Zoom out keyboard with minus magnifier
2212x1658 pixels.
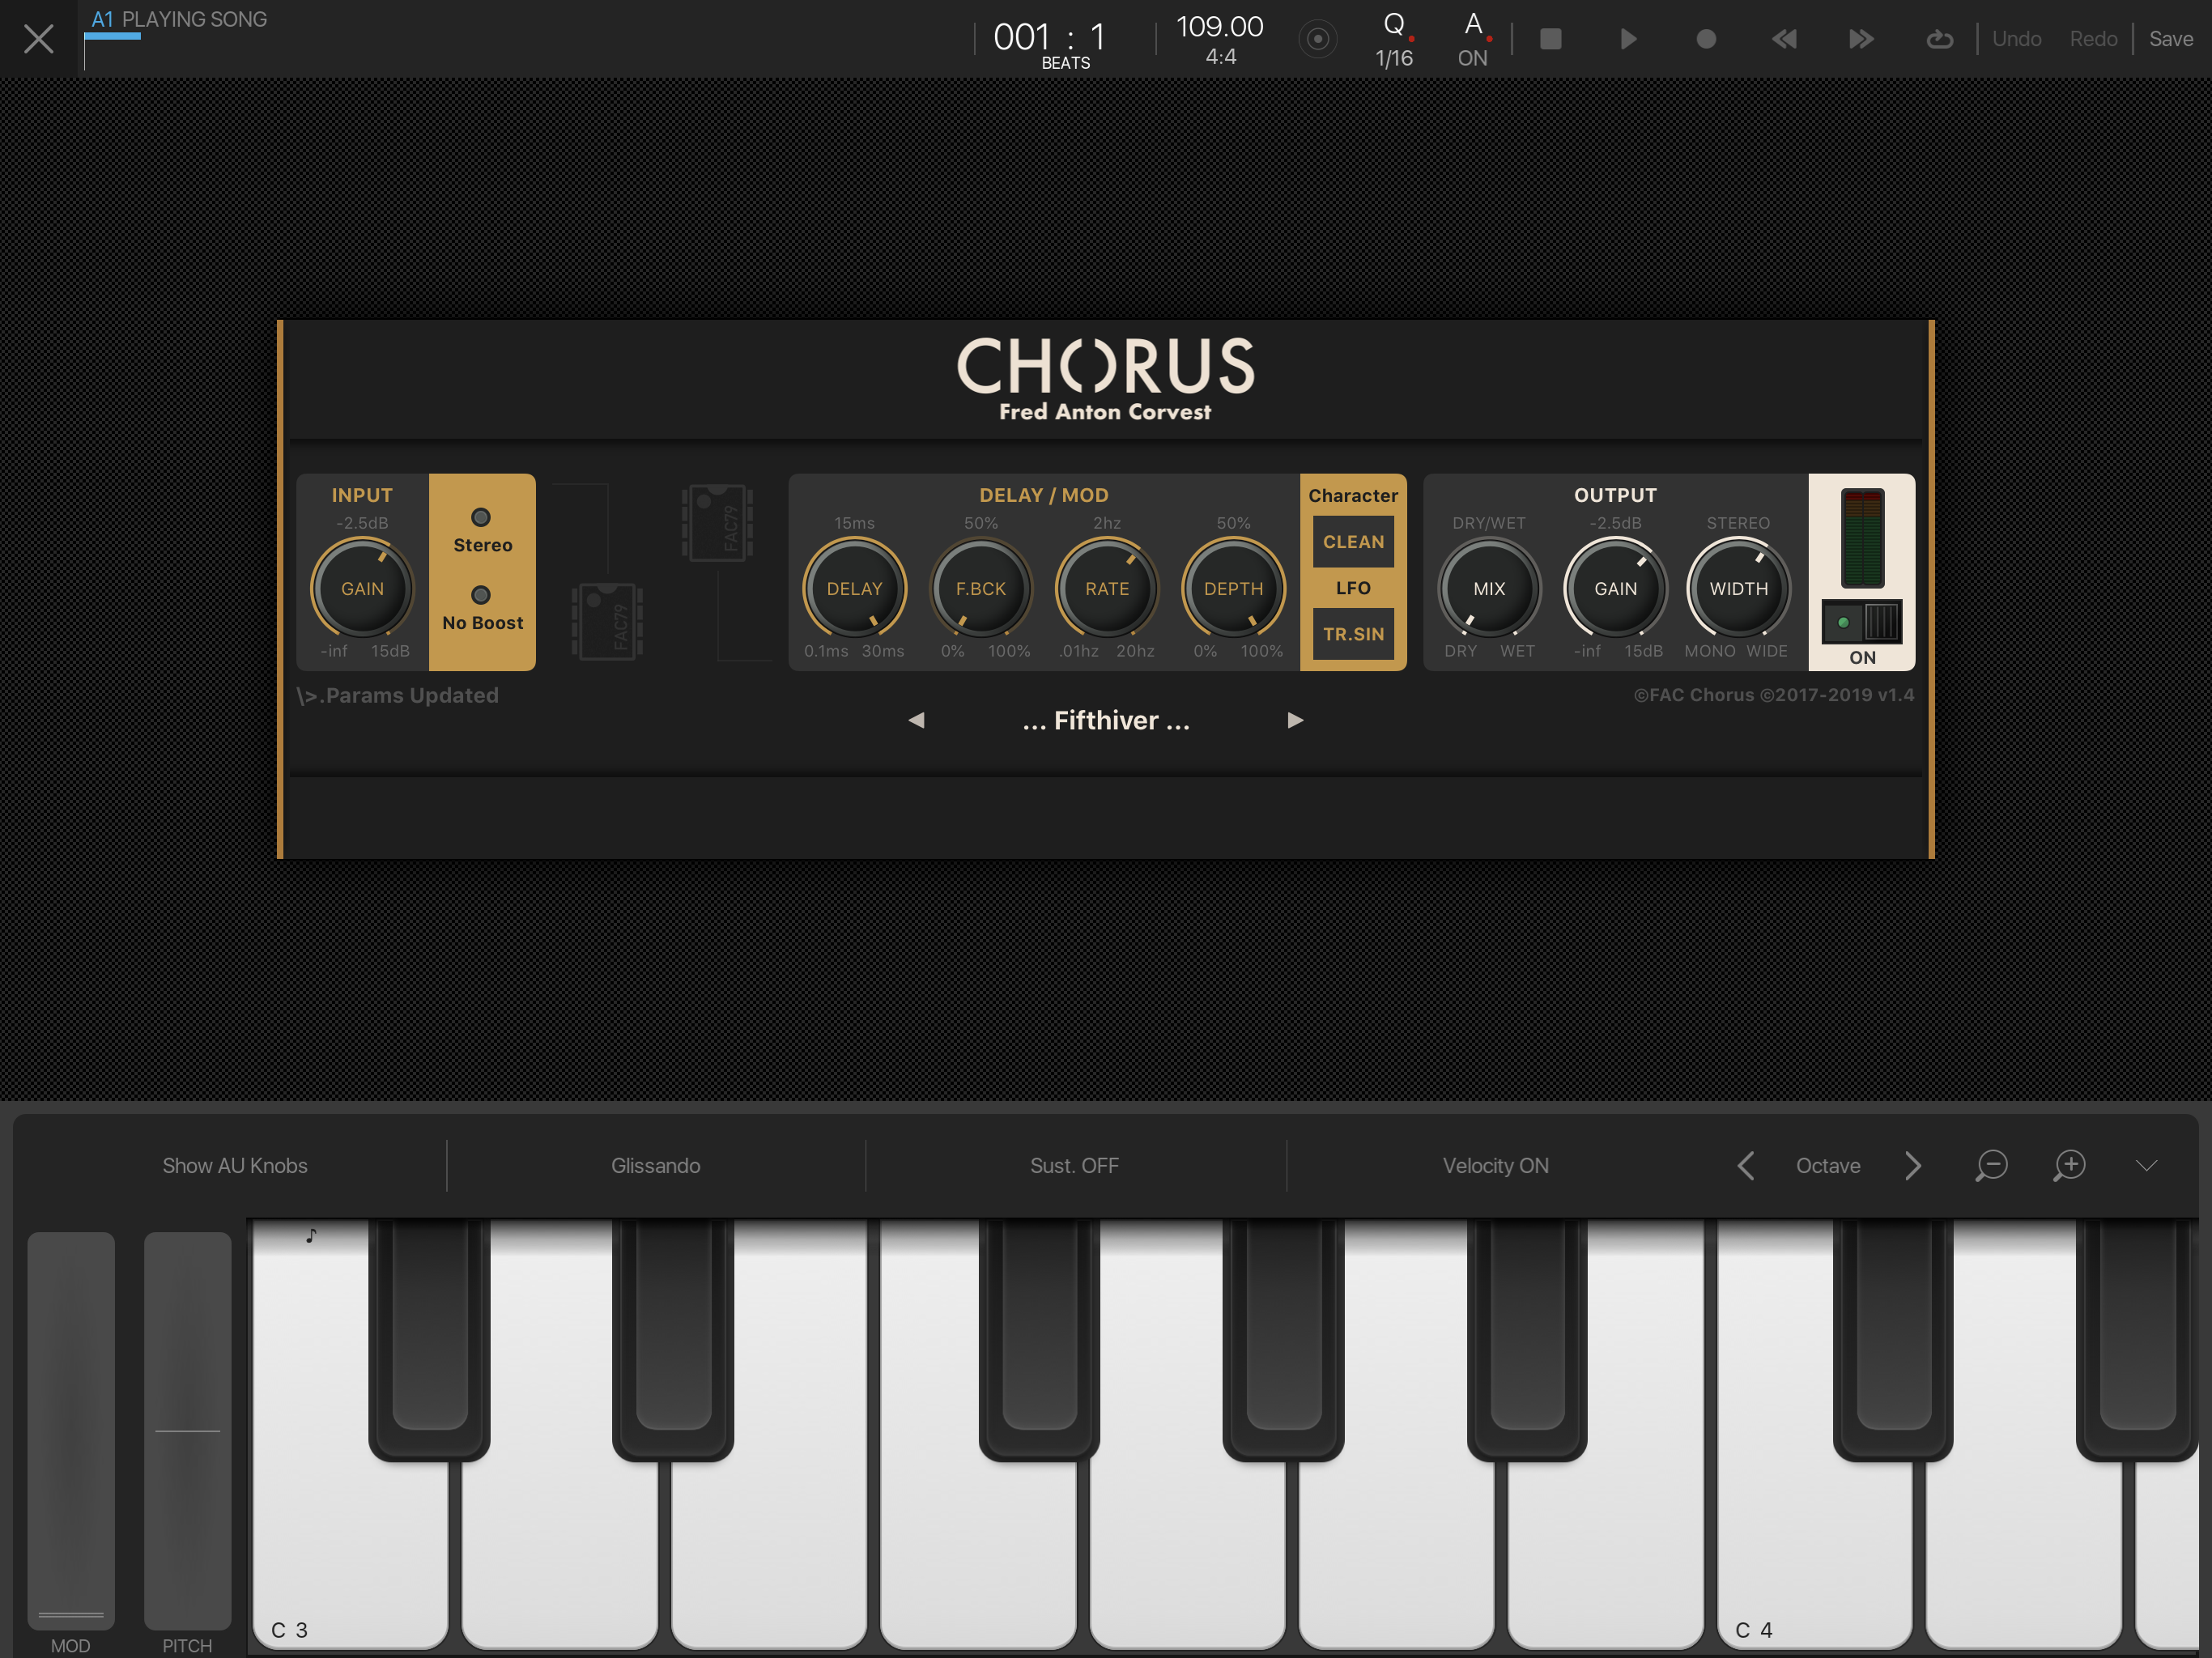(1991, 1165)
